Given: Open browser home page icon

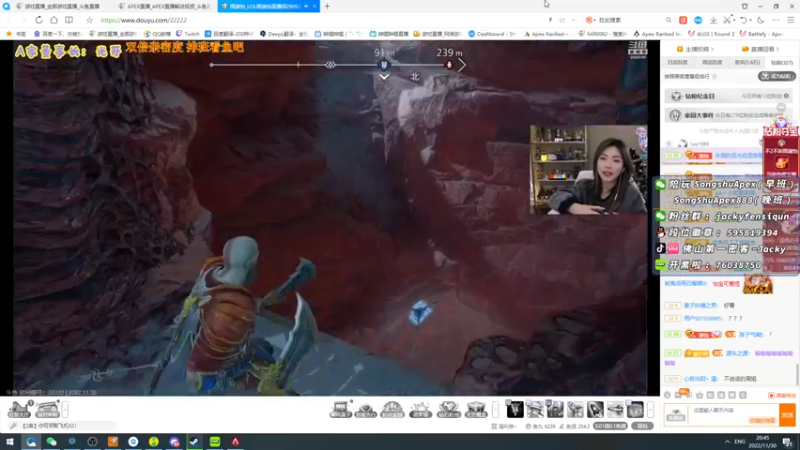Looking at the screenshot, I should point(54,20).
